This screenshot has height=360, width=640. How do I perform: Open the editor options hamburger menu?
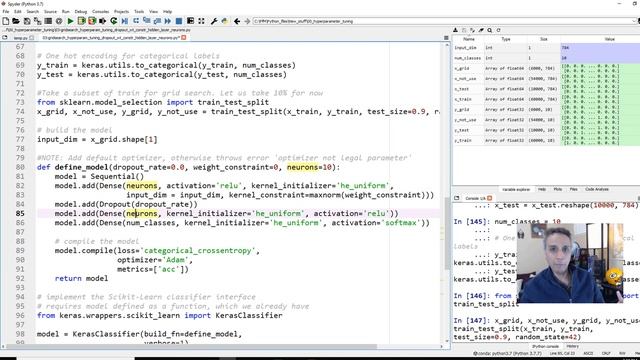click(x=446, y=38)
